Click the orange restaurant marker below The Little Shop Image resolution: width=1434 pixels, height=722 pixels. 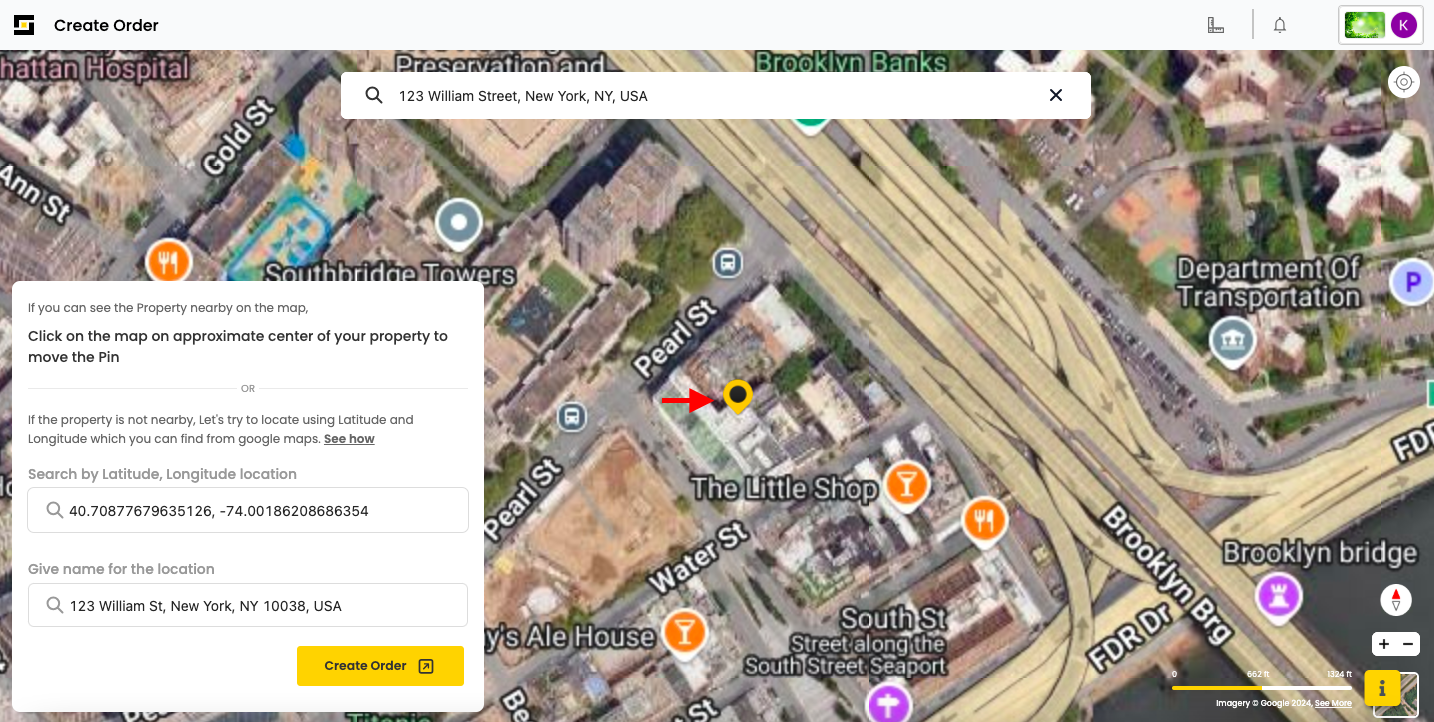click(984, 520)
